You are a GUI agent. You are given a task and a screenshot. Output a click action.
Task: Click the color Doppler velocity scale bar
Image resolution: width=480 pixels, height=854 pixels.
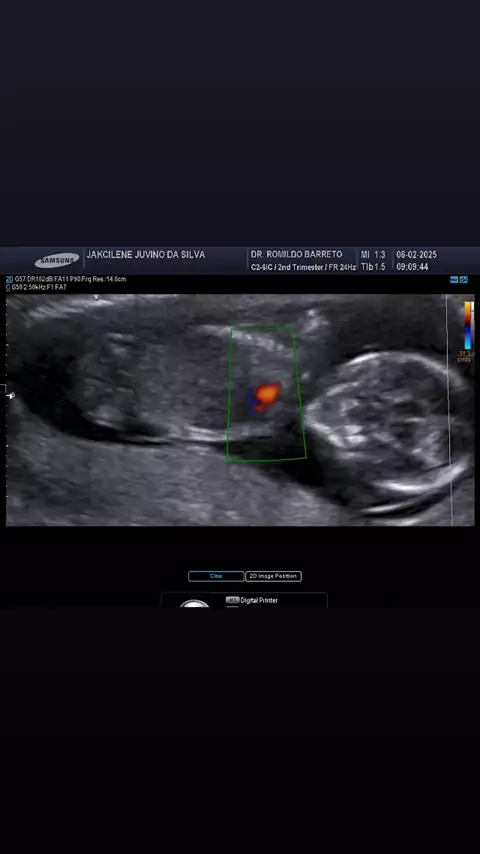pyautogui.click(x=467, y=325)
